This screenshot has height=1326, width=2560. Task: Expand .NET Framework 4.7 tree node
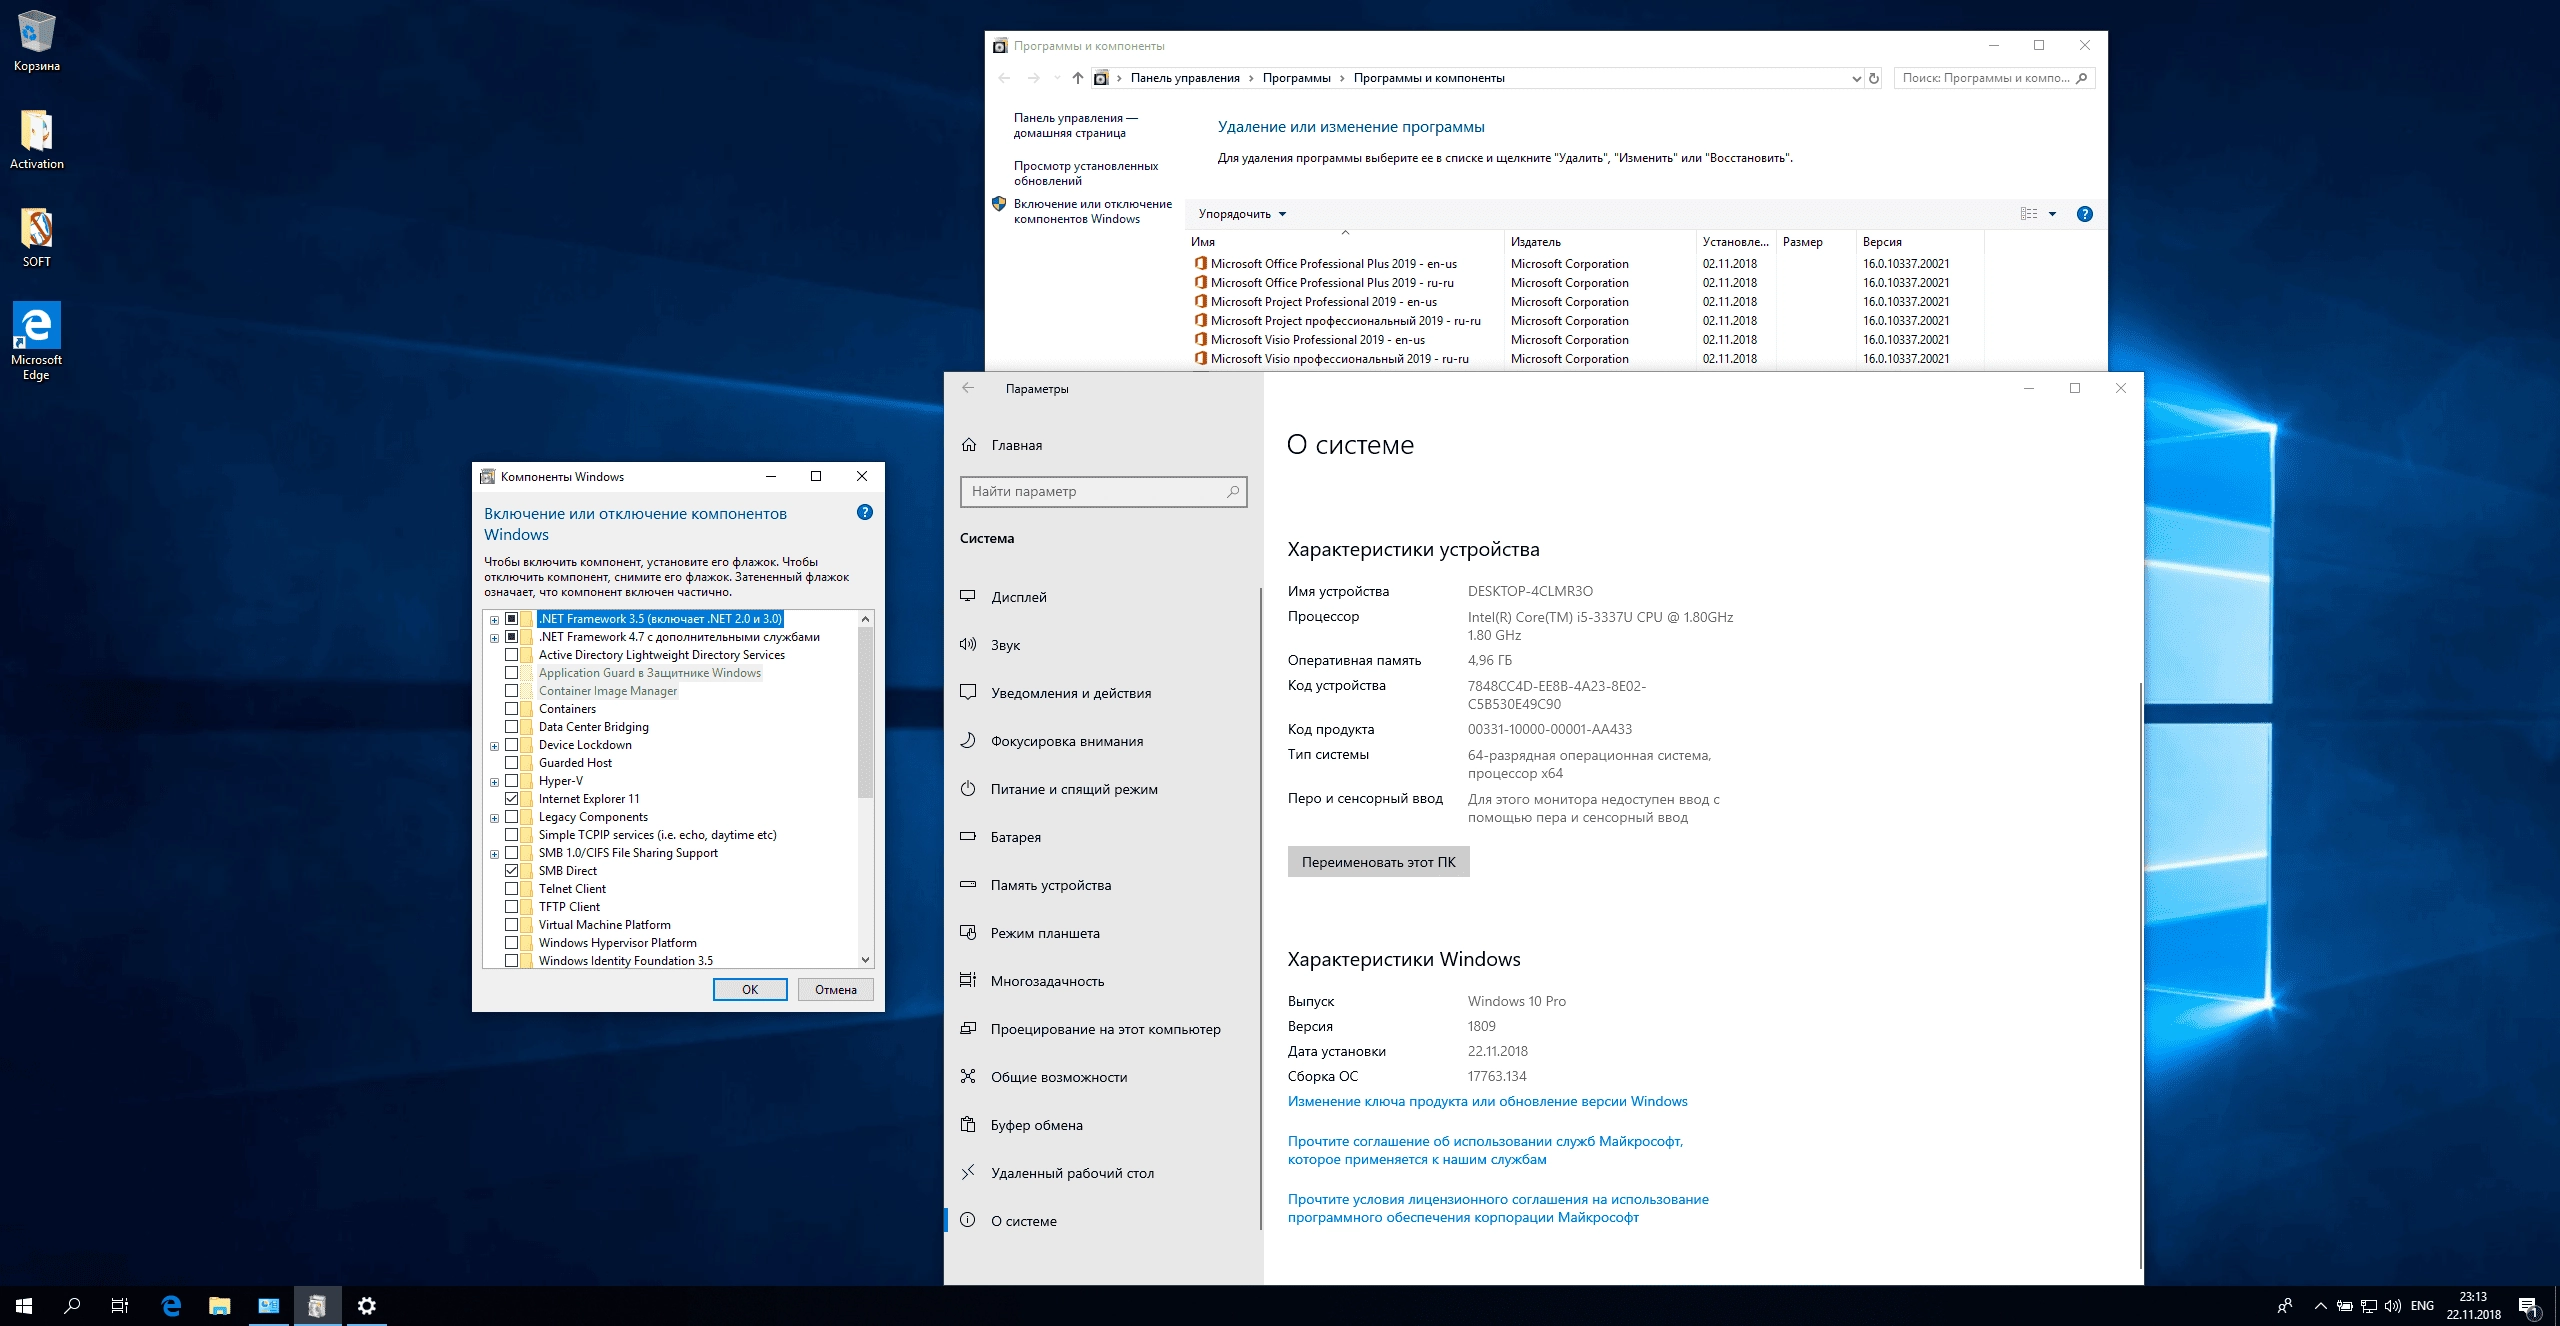click(x=494, y=638)
